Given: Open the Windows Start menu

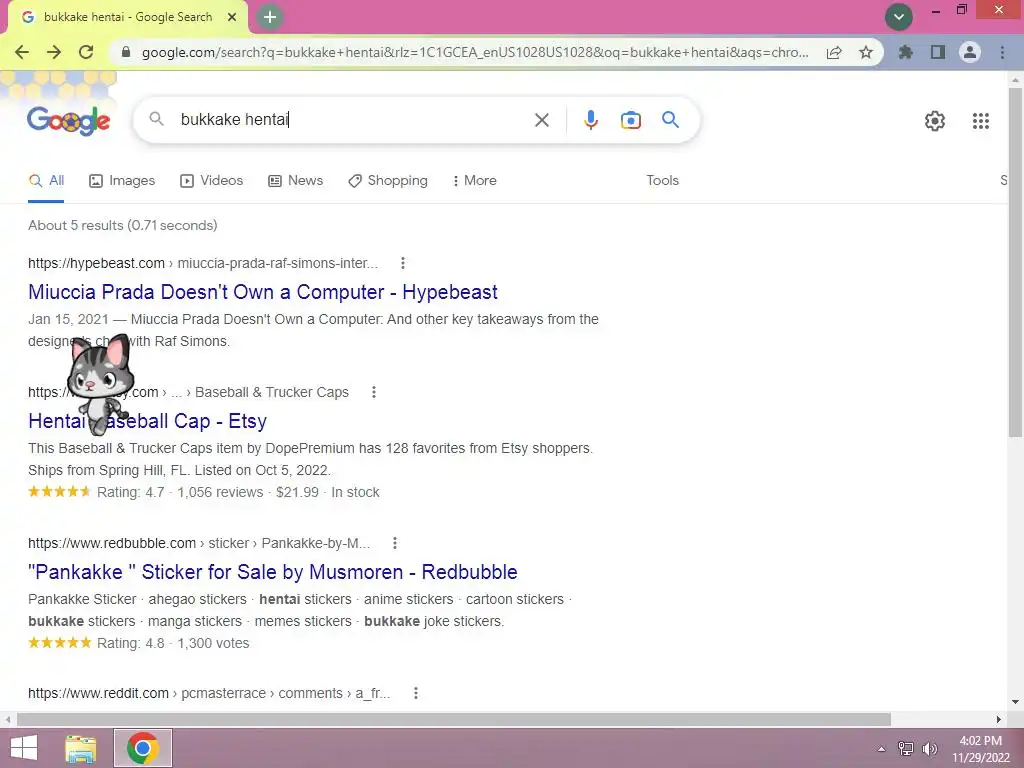Looking at the screenshot, I should (x=24, y=748).
